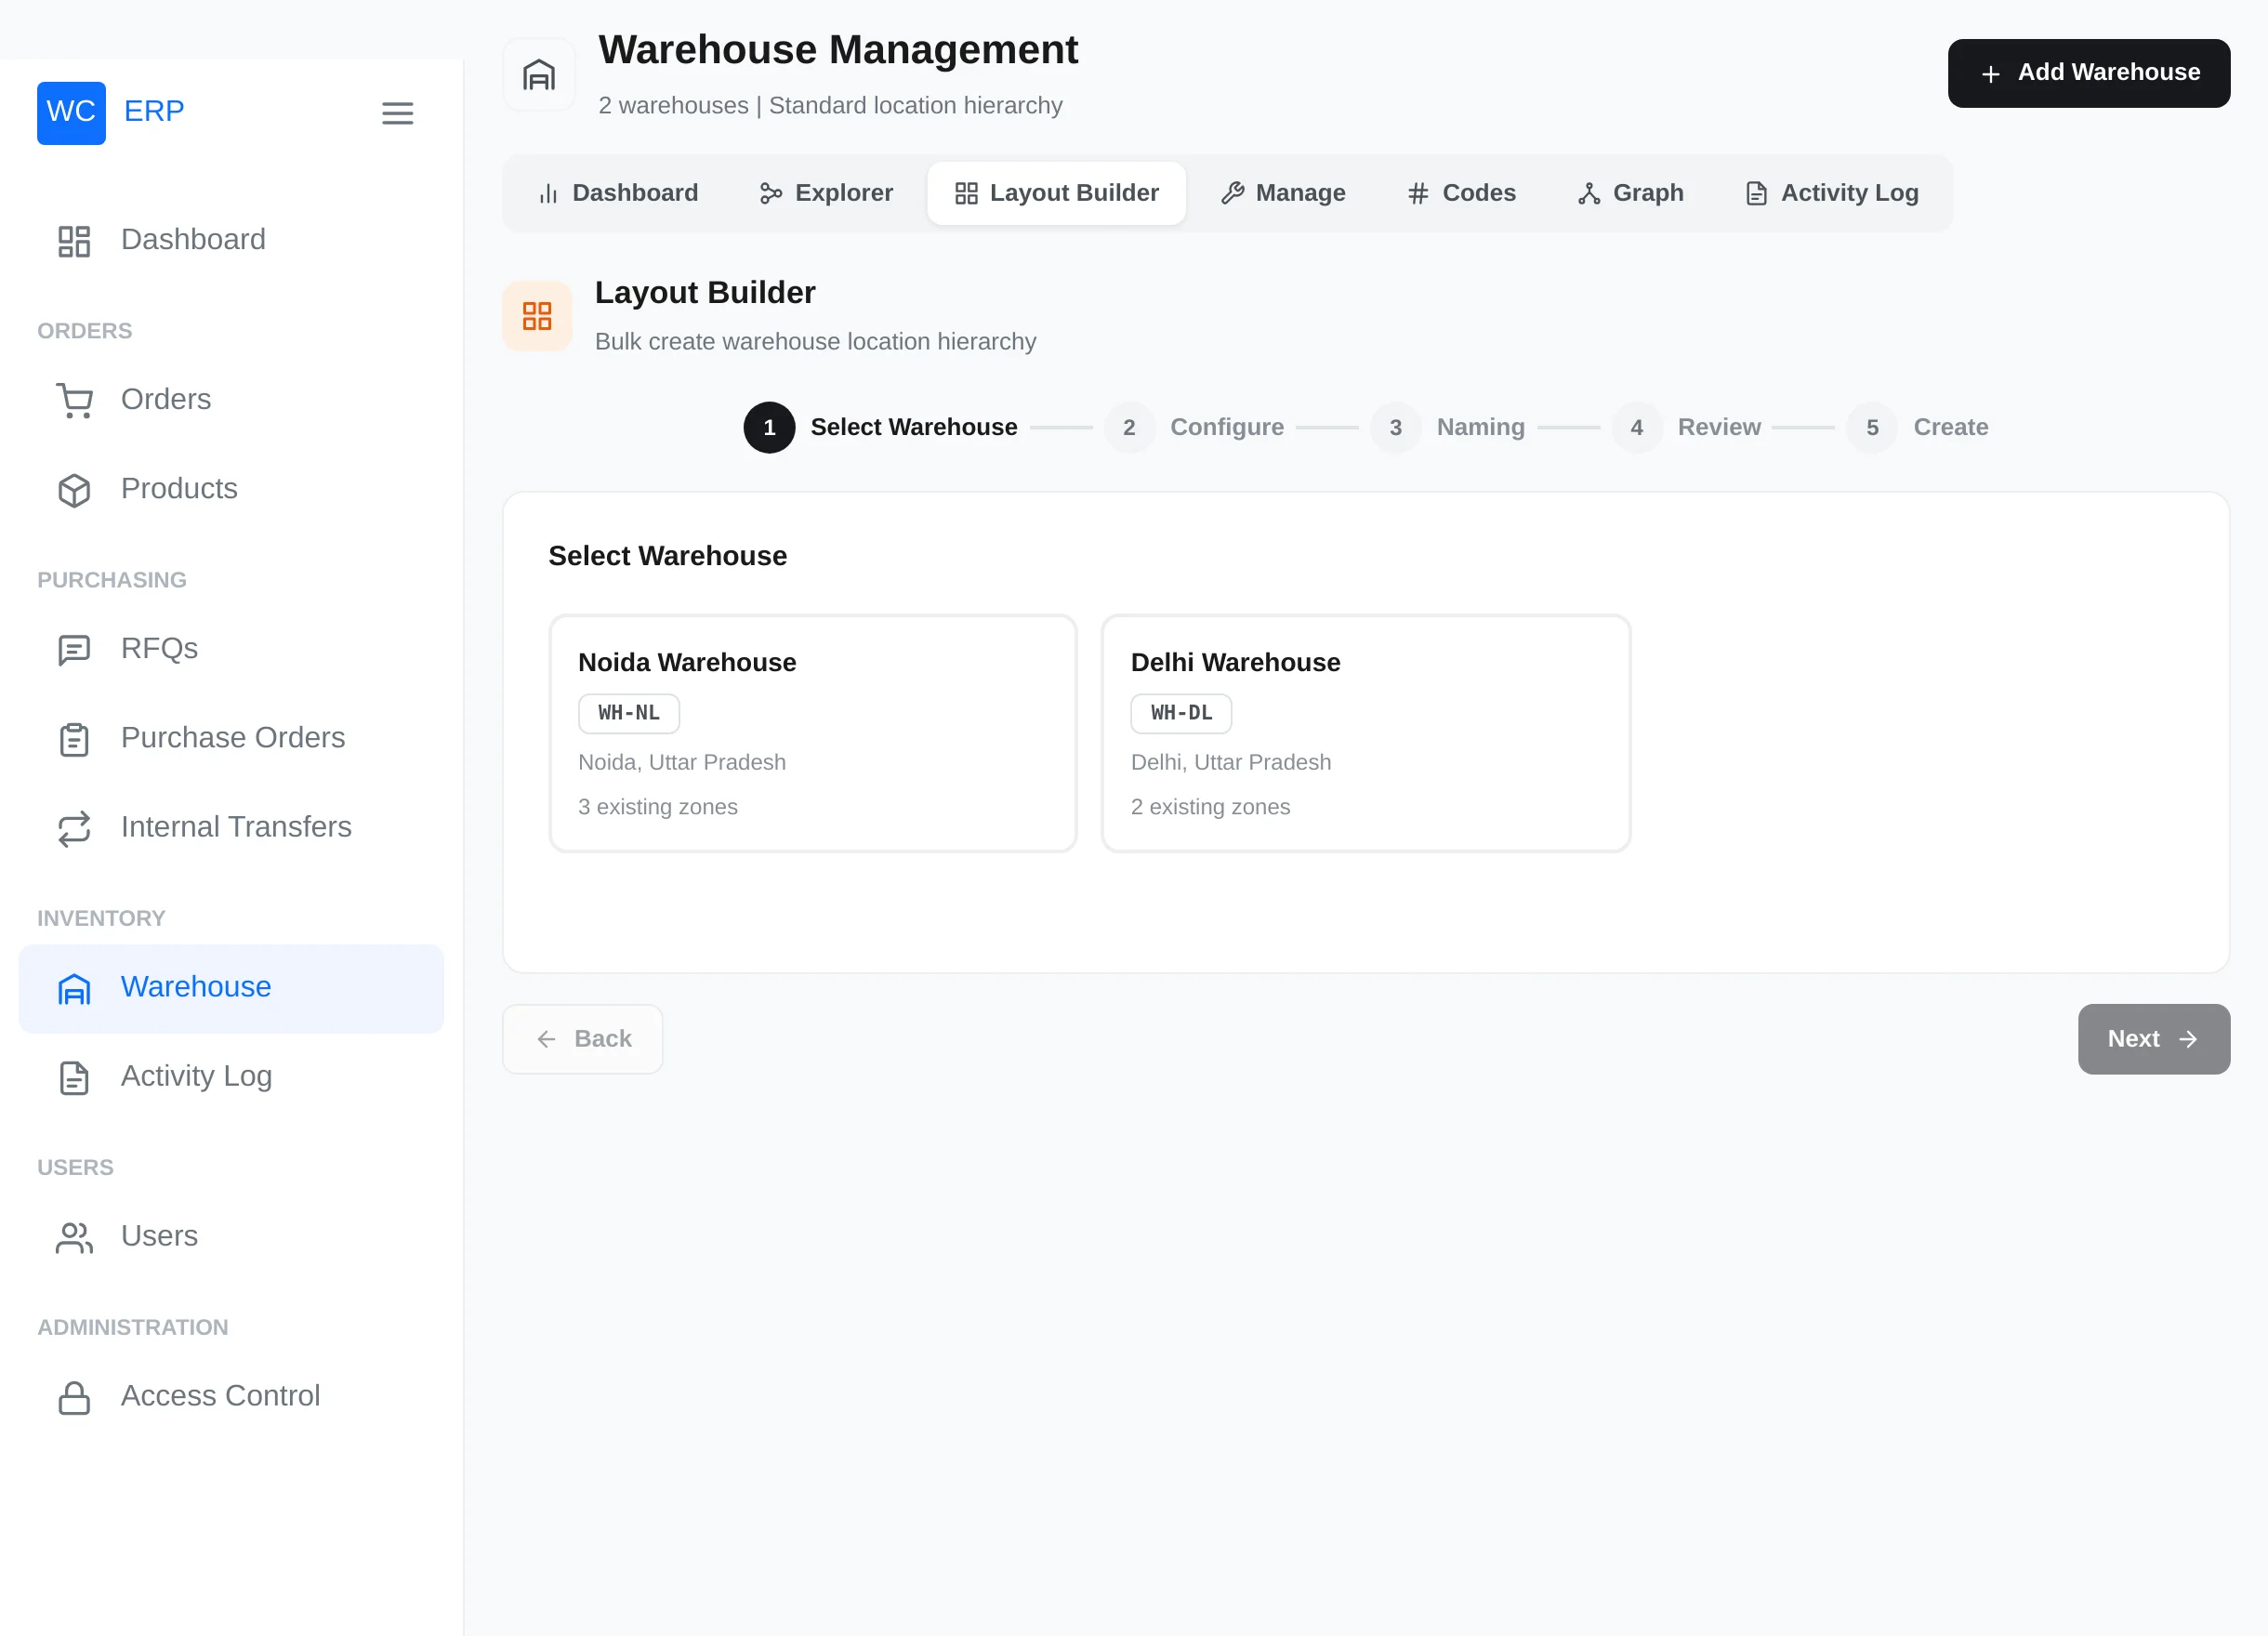Go to Dashboard in the sidebar
The width and height of the screenshot is (2268, 1636).
click(x=231, y=240)
